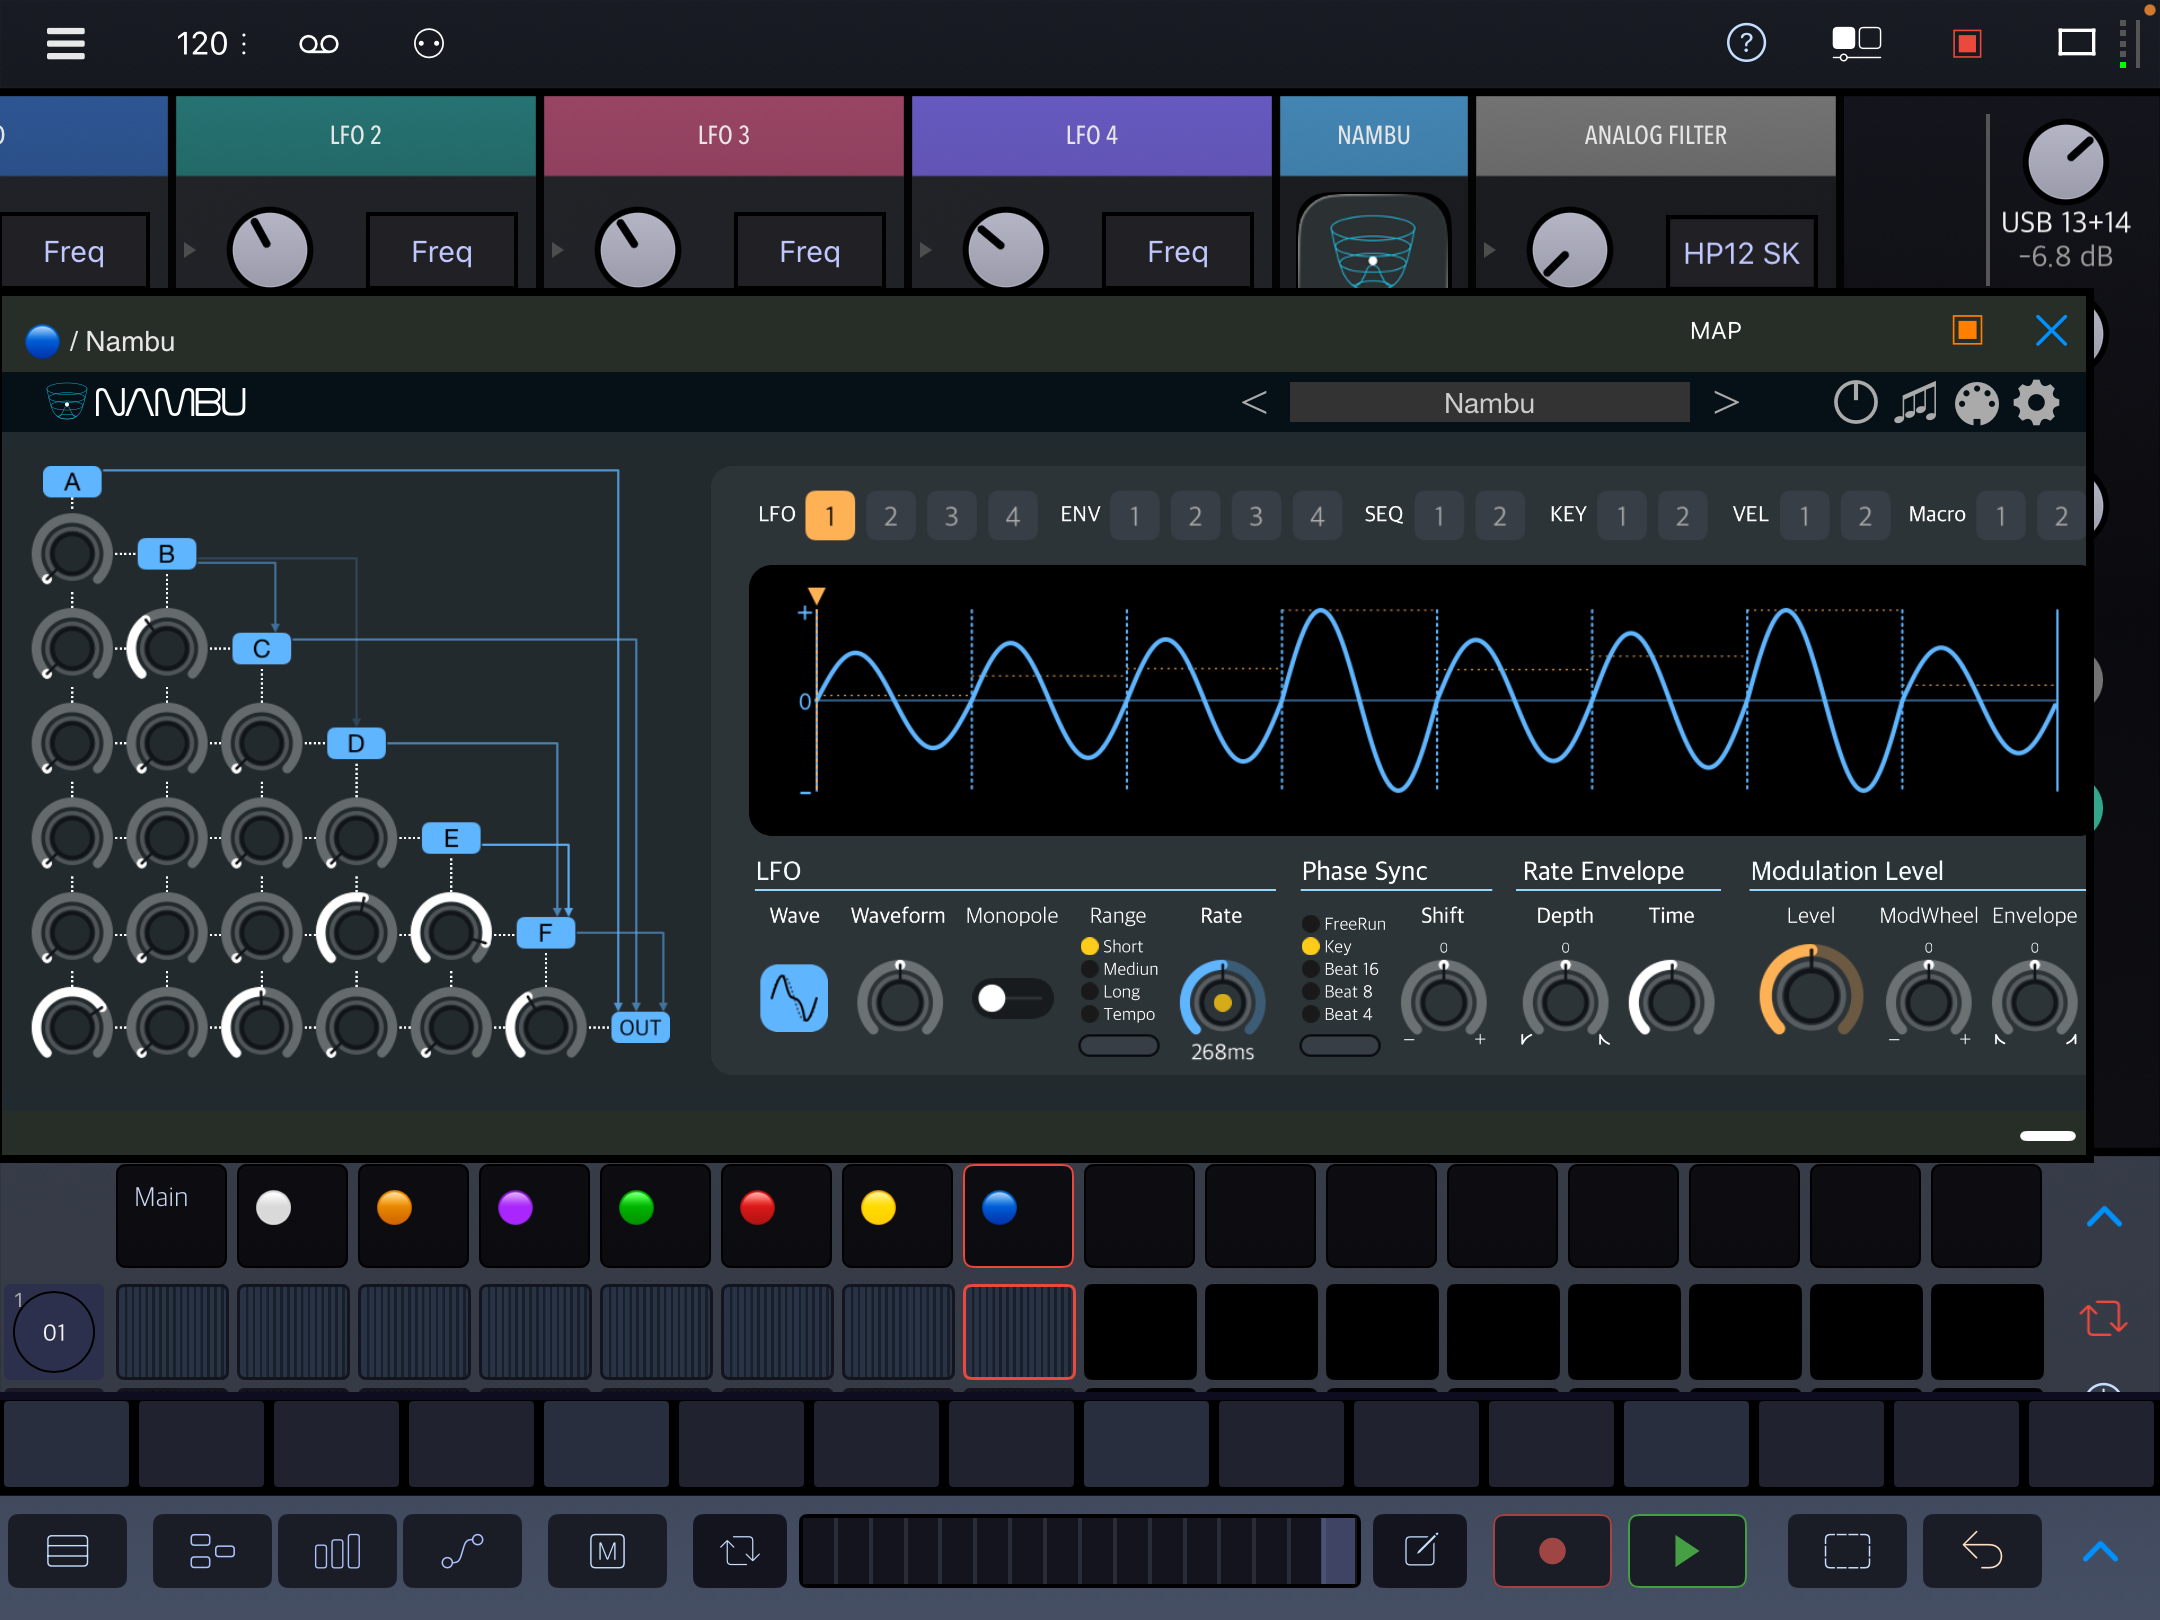Open the help question mark
2160x1620 pixels.
click(1746, 43)
